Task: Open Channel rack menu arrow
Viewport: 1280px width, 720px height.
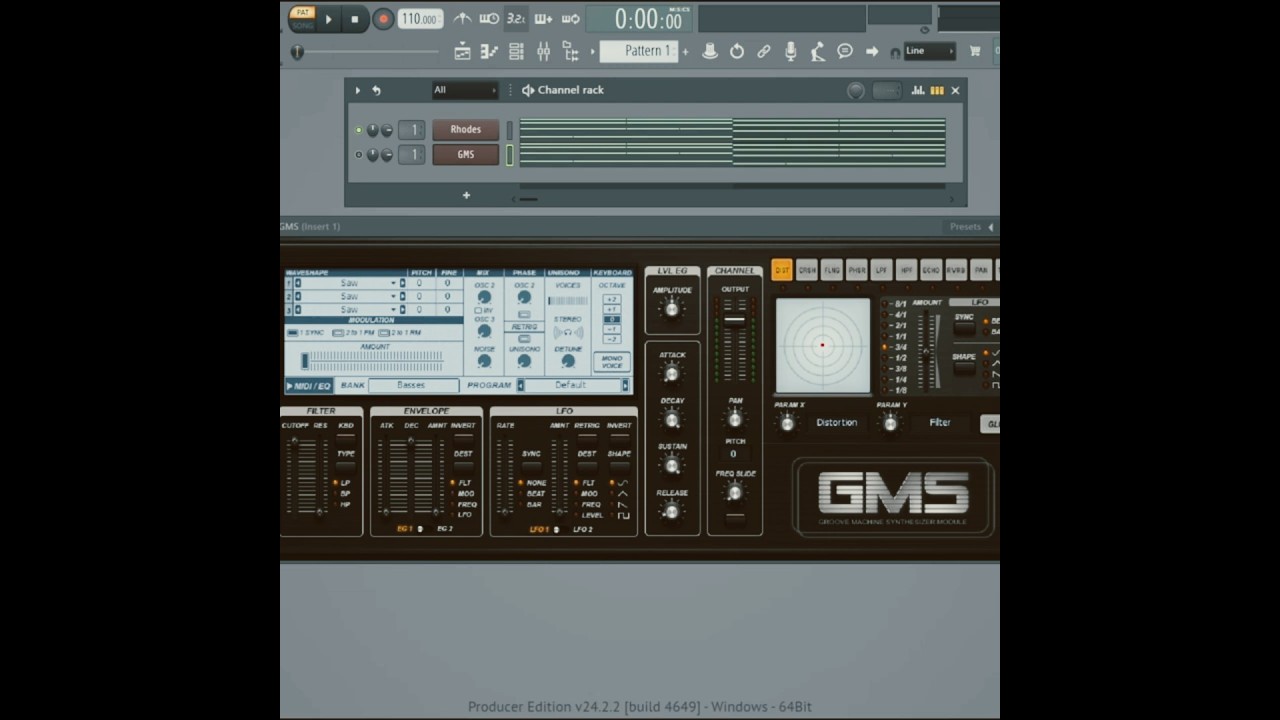Action: click(x=357, y=90)
